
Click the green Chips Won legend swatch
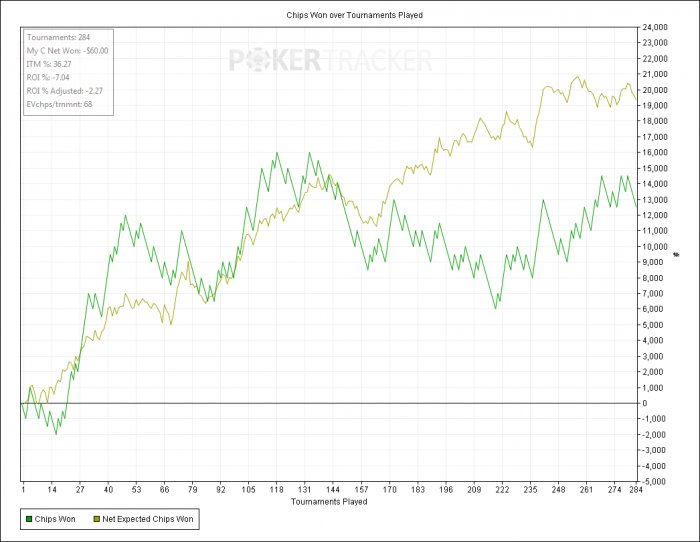click(x=29, y=519)
